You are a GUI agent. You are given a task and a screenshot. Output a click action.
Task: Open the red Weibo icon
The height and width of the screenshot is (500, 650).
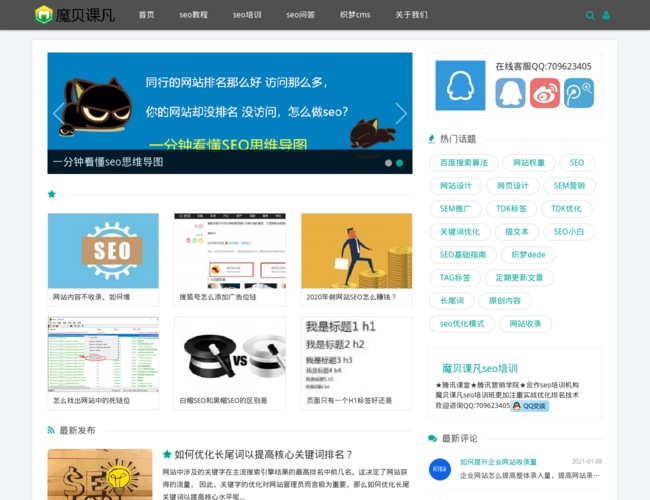pyautogui.click(x=545, y=93)
